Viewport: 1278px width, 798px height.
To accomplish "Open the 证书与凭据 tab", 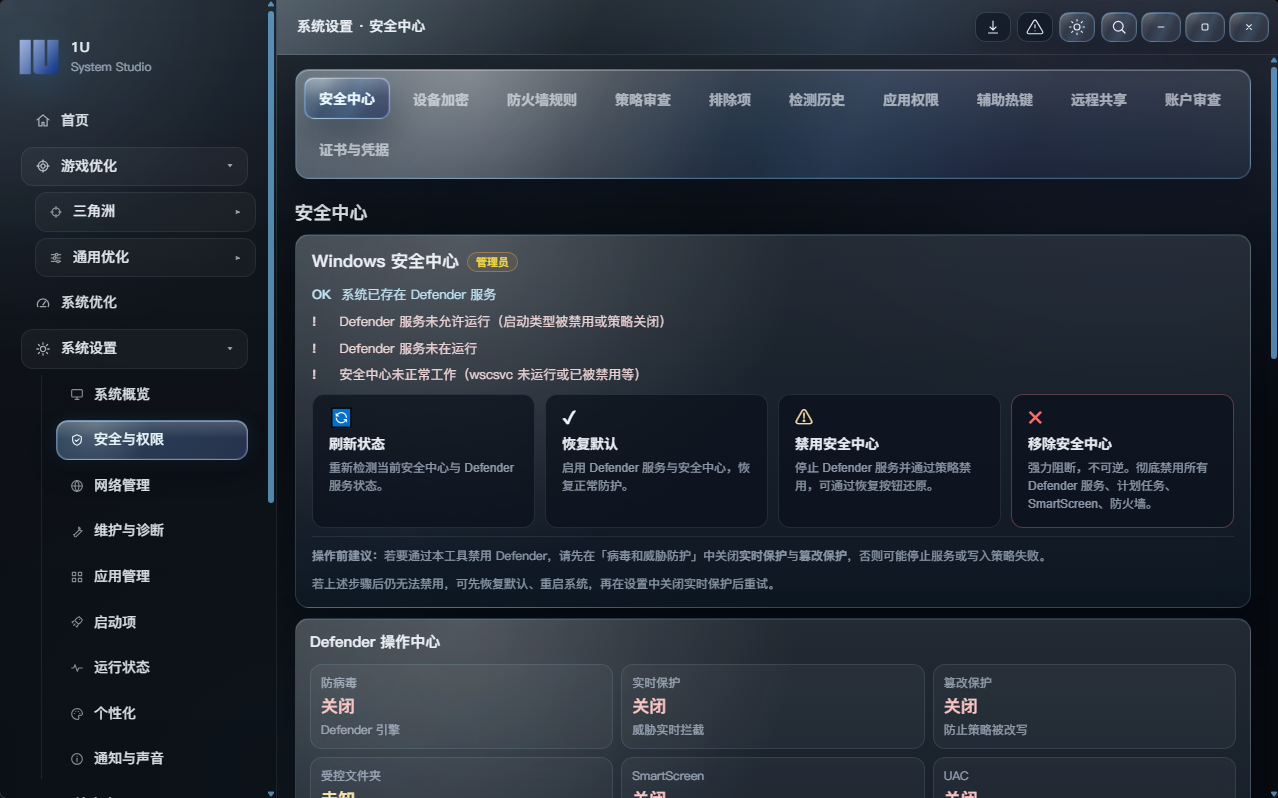I will click(354, 150).
